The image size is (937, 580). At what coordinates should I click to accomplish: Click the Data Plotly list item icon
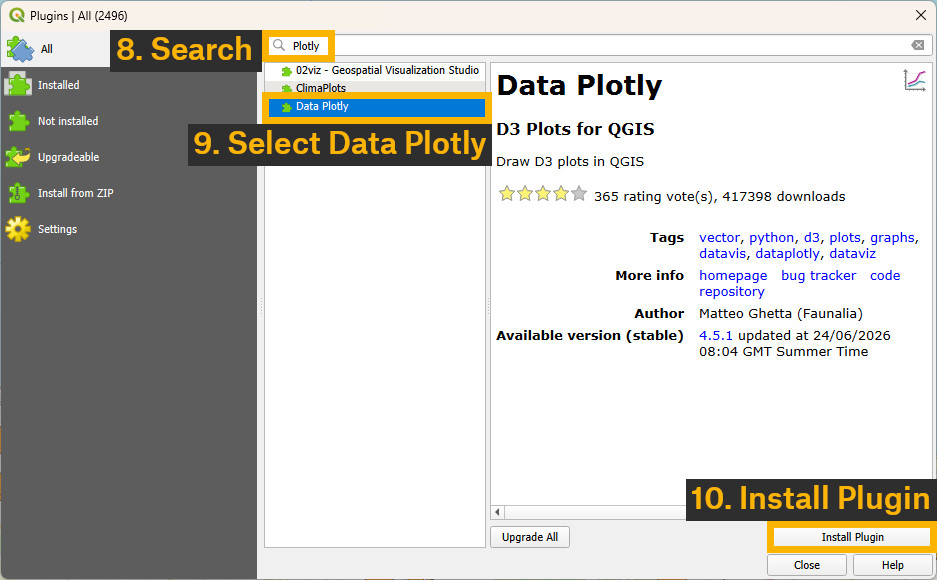tap(286, 107)
